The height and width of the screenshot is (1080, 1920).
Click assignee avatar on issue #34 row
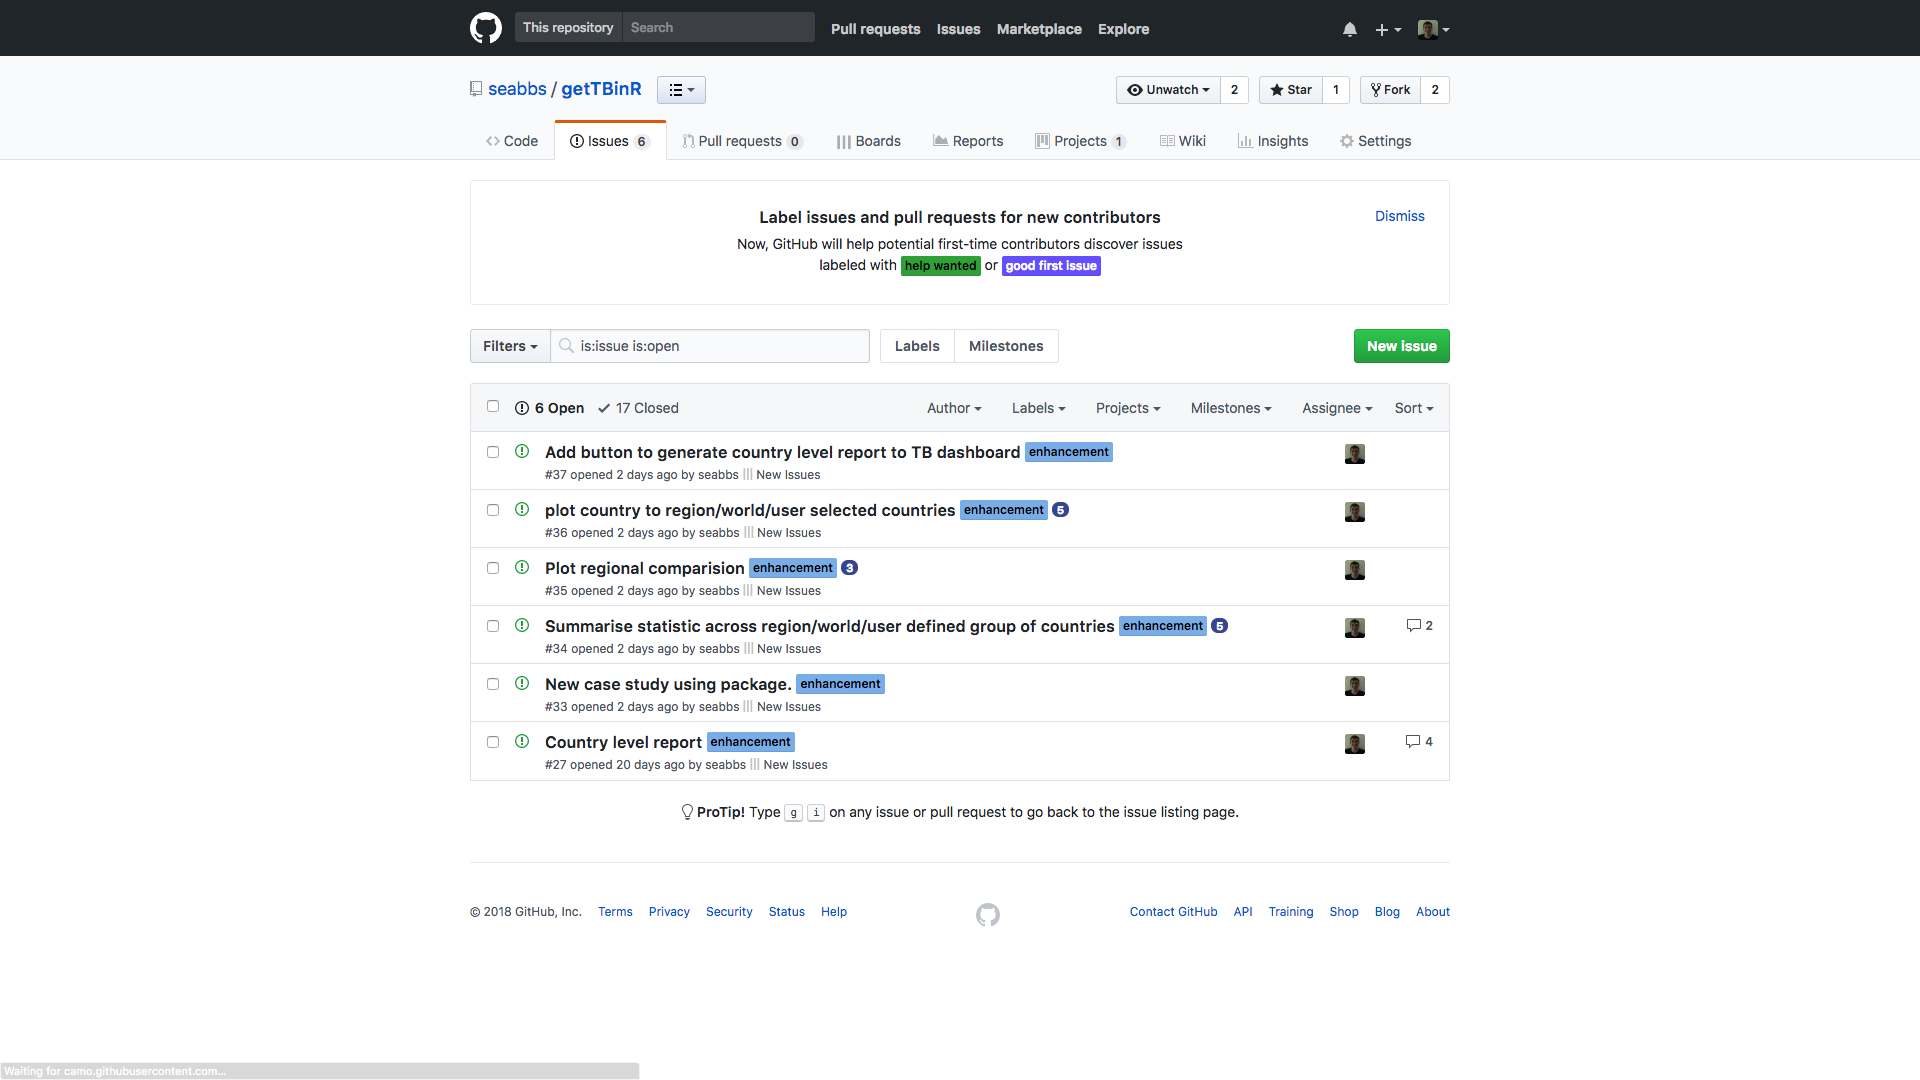click(x=1355, y=628)
